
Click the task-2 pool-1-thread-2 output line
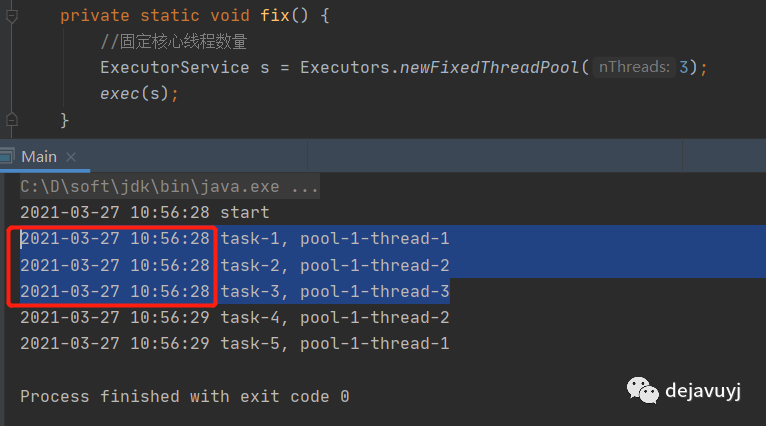[x=334, y=265]
